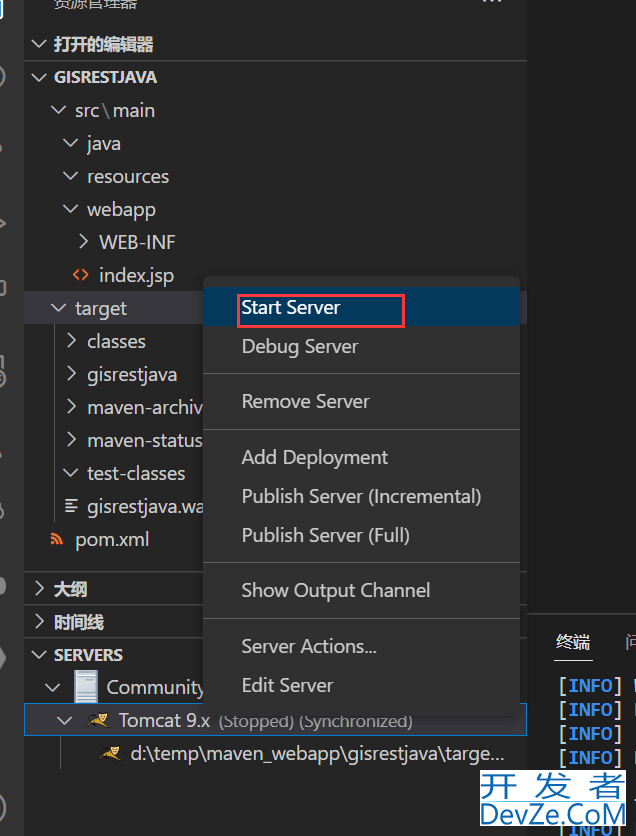The width and height of the screenshot is (636, 836).
Task: Collapse the src\main folder chevron
Action: 58,110
